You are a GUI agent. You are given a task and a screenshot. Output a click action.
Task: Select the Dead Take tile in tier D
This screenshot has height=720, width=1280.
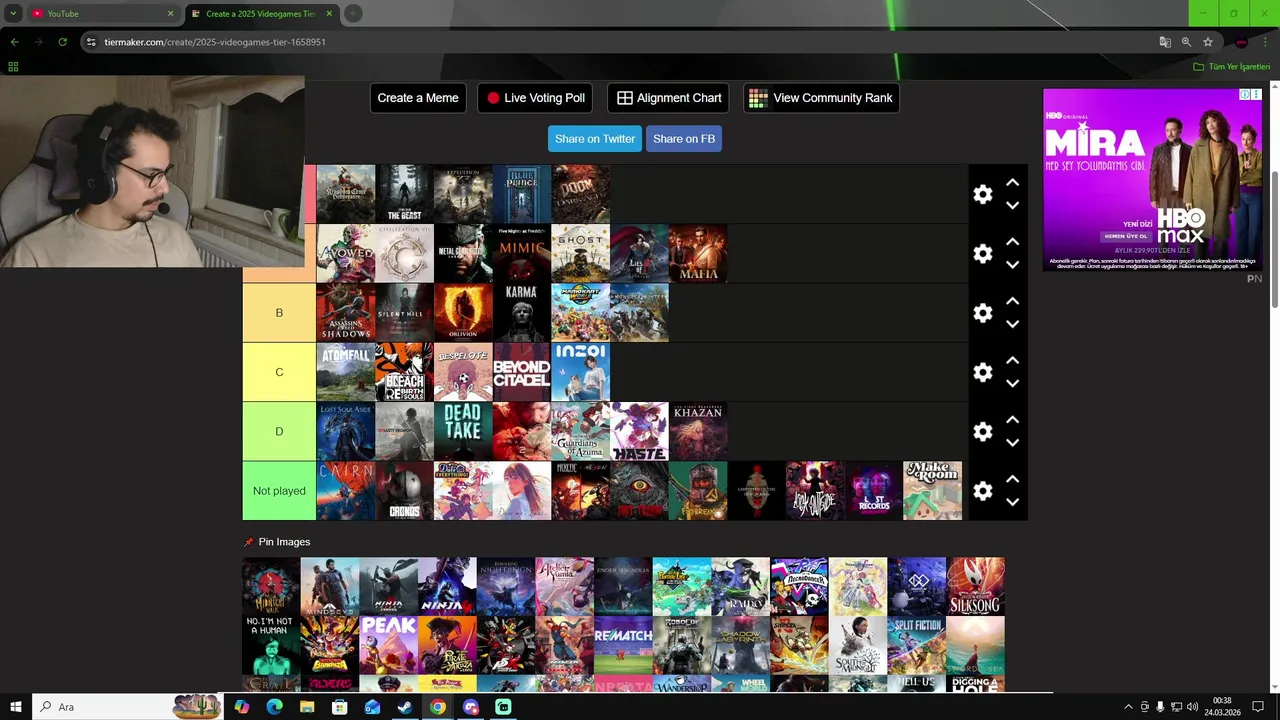(463, 431)
